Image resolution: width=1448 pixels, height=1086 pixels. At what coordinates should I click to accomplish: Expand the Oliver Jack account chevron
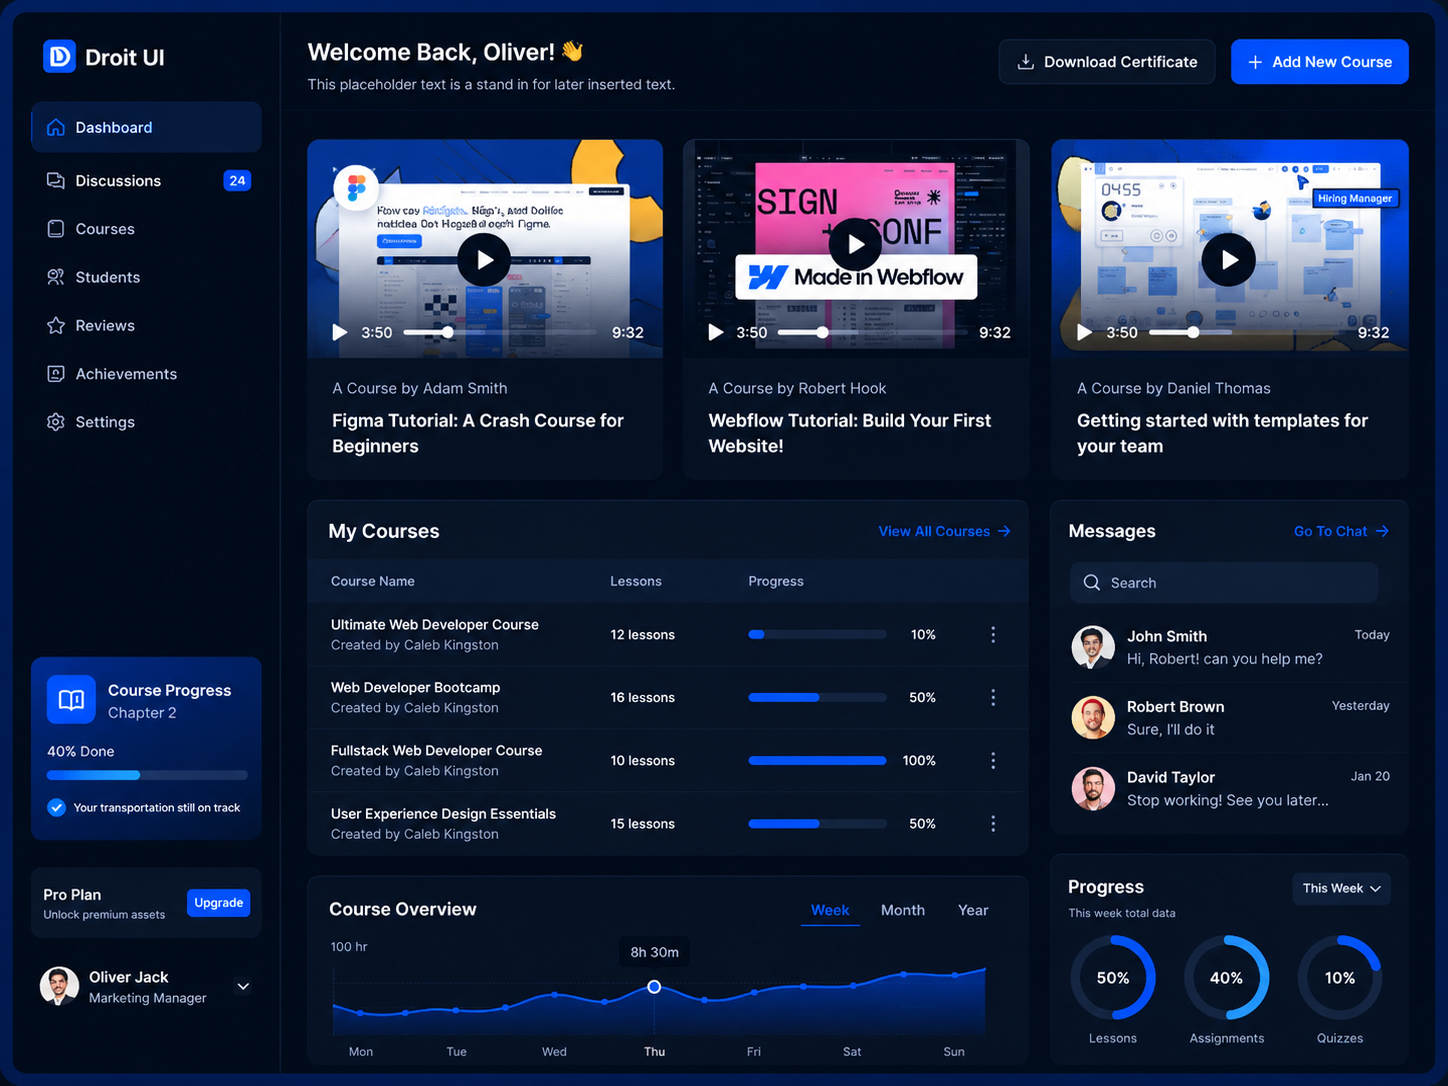point(243,986)
